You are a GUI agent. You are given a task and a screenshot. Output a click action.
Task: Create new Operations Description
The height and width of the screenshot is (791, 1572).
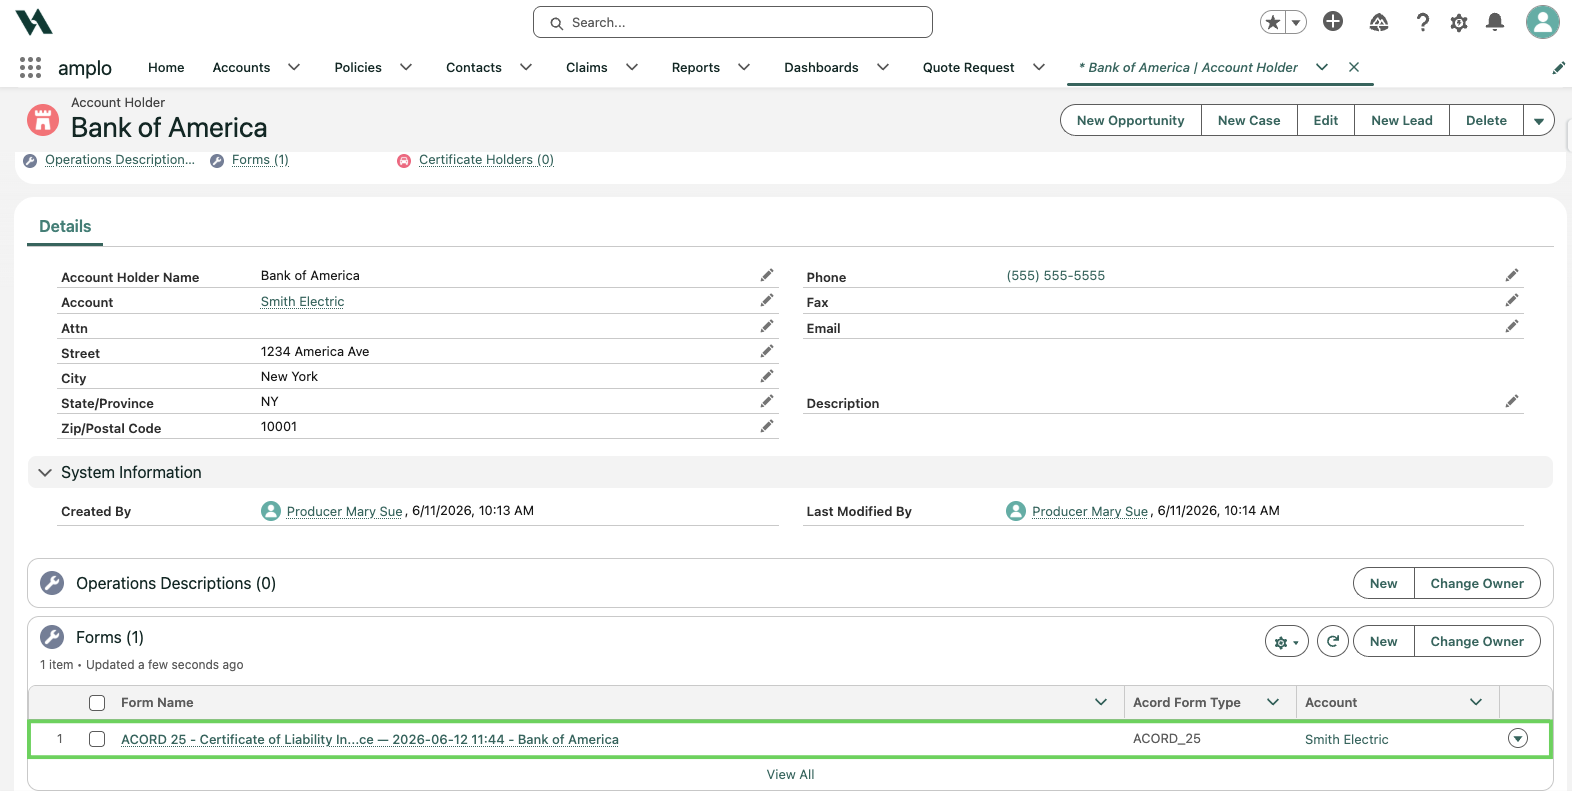(x=1384, y=583)
